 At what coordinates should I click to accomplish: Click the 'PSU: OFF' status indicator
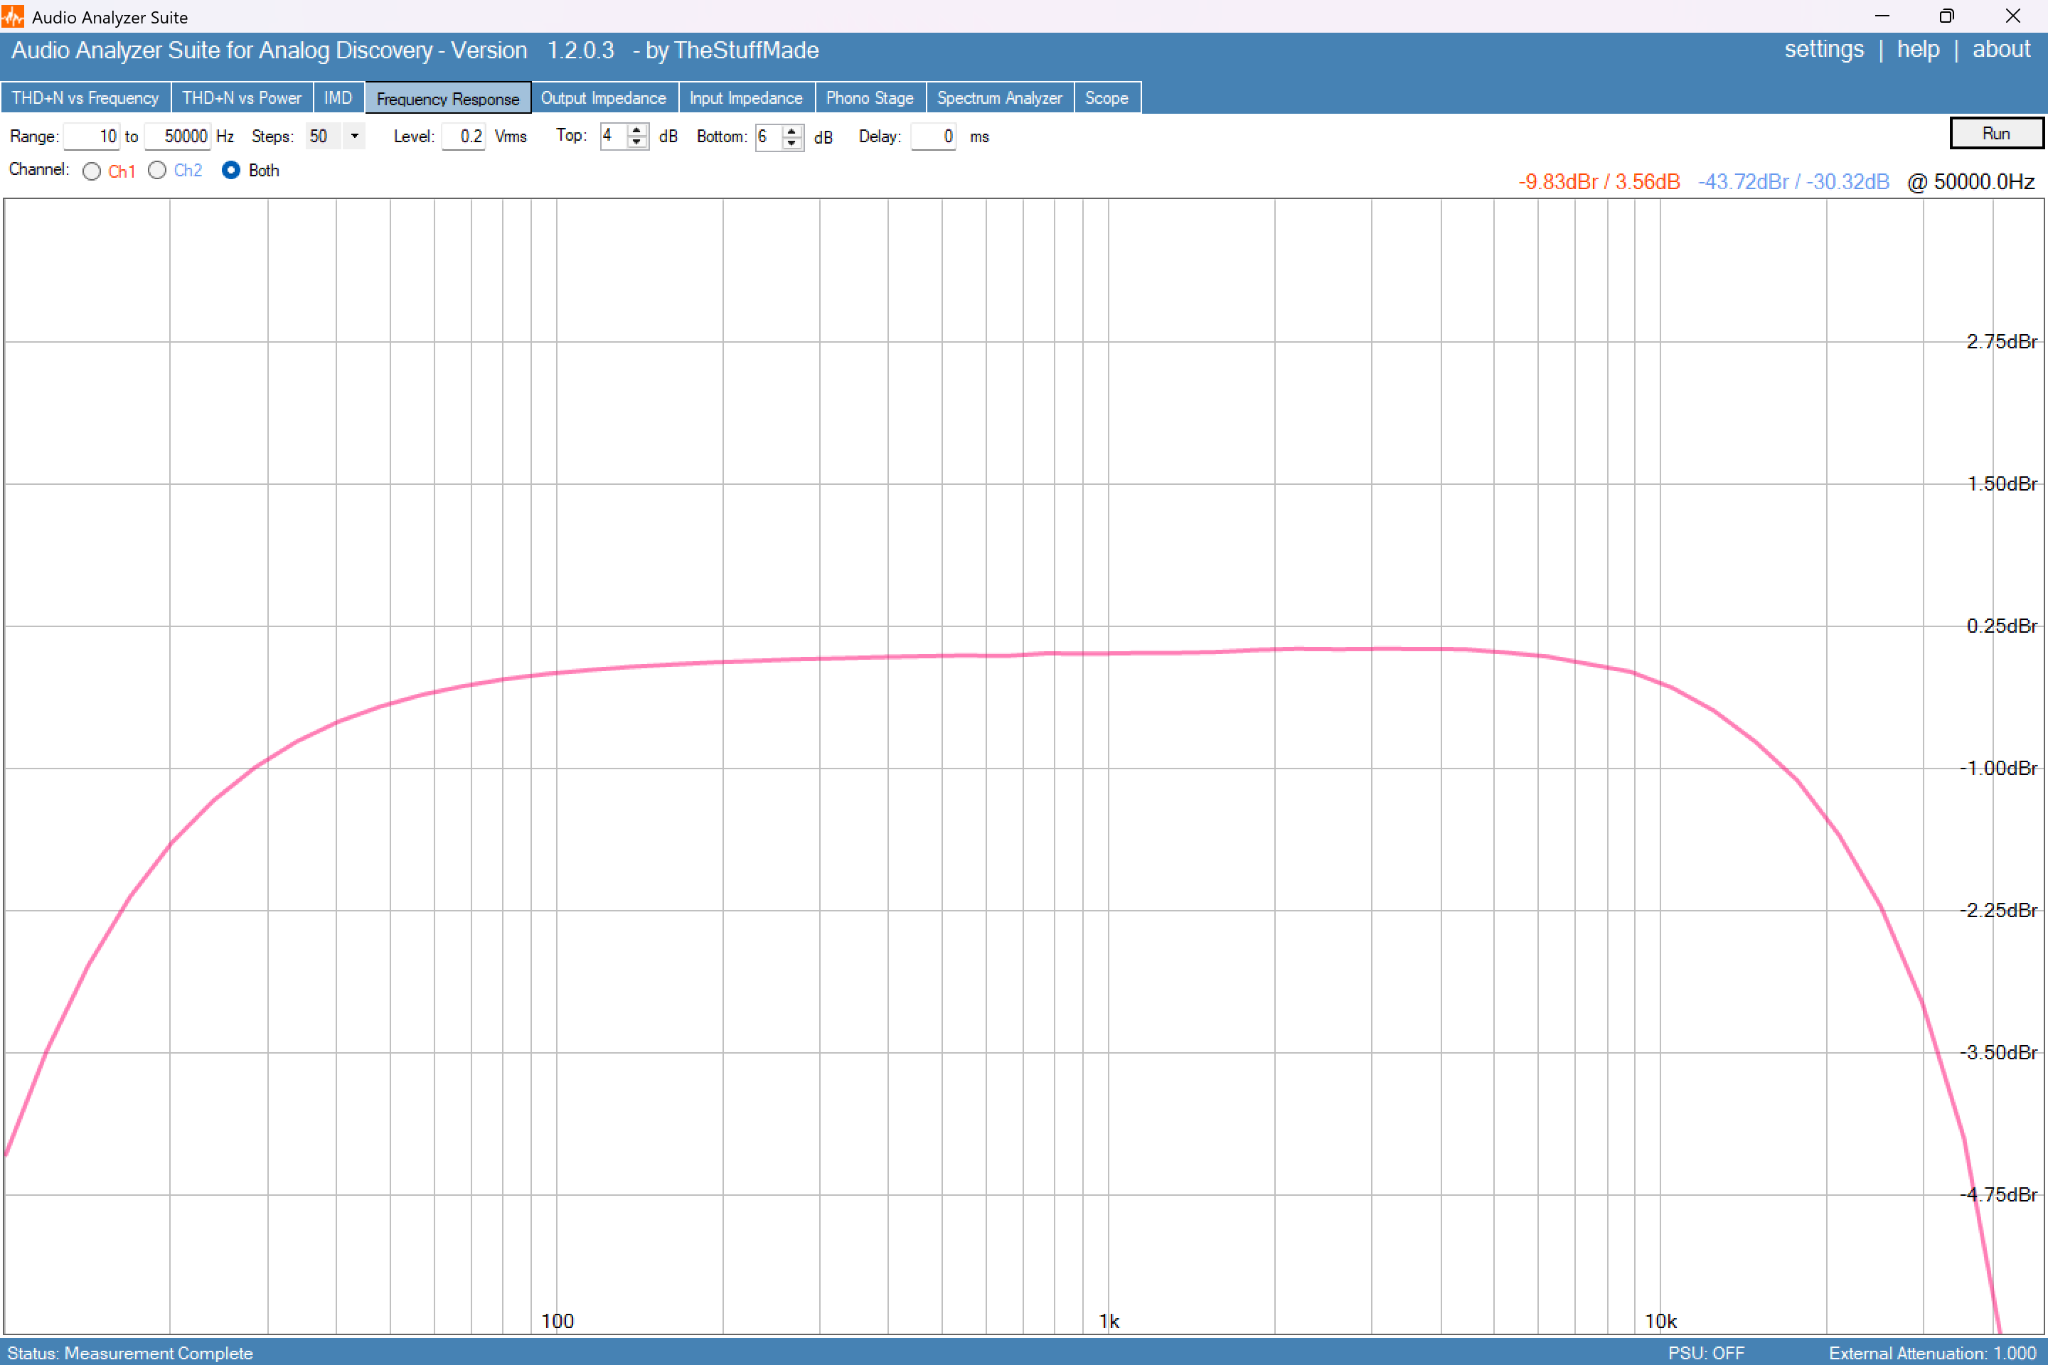(x=1706, y=1353)
